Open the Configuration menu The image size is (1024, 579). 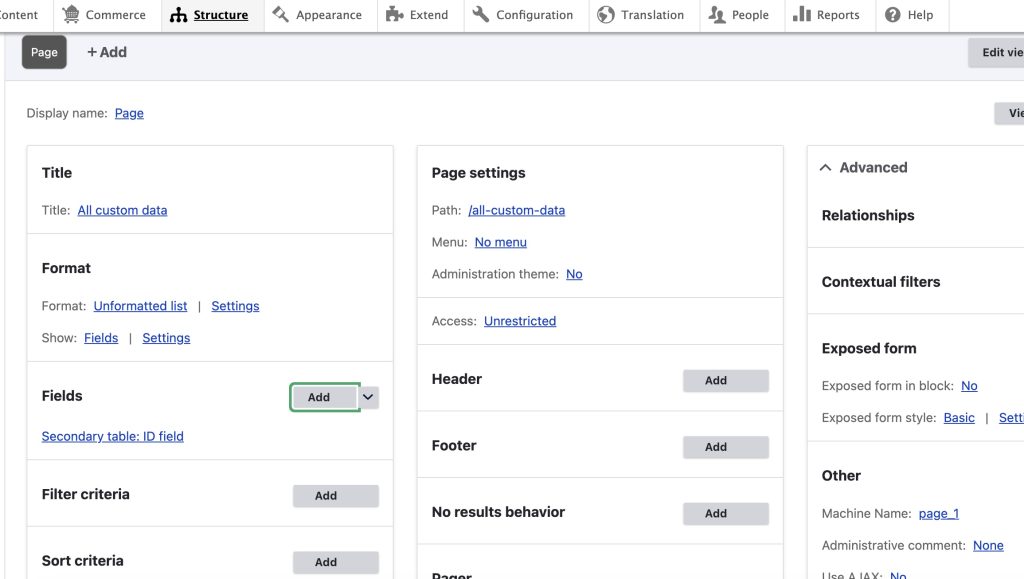point(526,15)
